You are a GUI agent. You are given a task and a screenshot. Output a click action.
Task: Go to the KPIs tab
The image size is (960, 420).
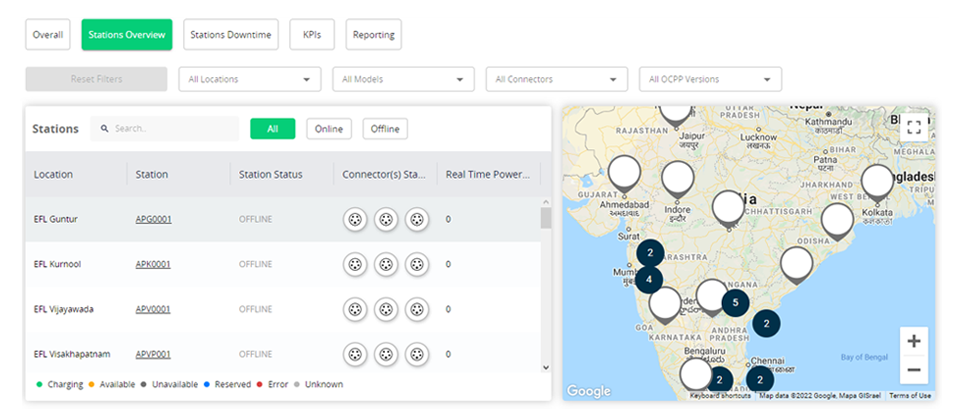coord(312,34)
